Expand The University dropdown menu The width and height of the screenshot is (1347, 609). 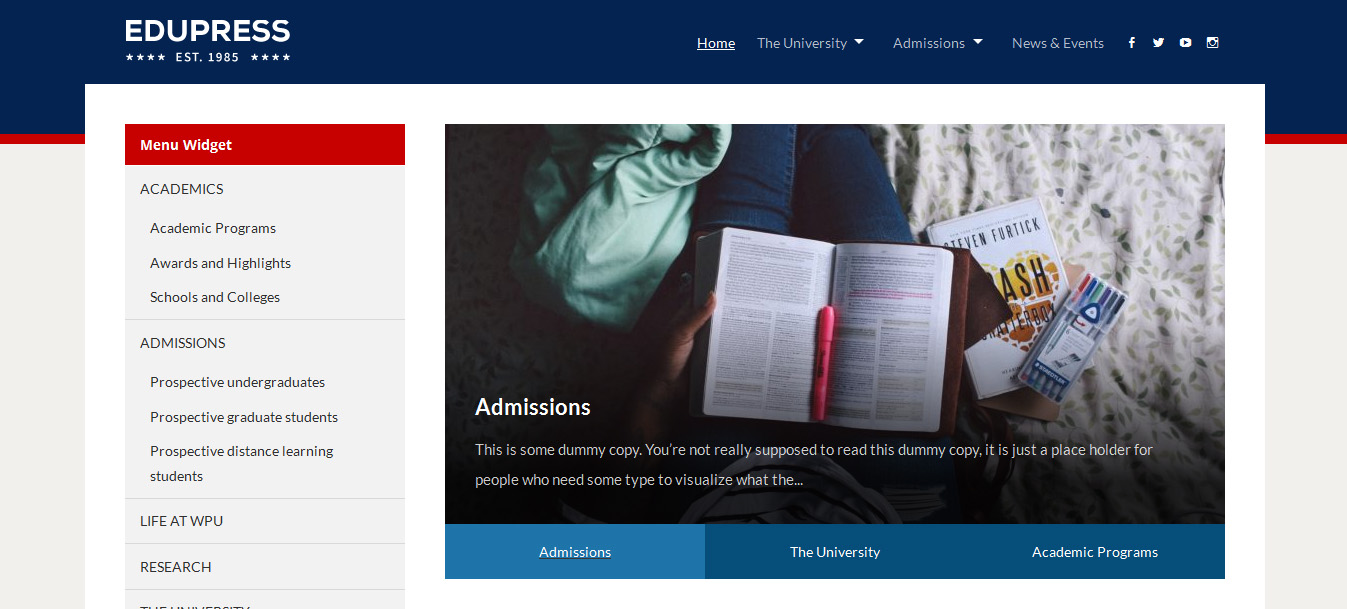(810, 43)
